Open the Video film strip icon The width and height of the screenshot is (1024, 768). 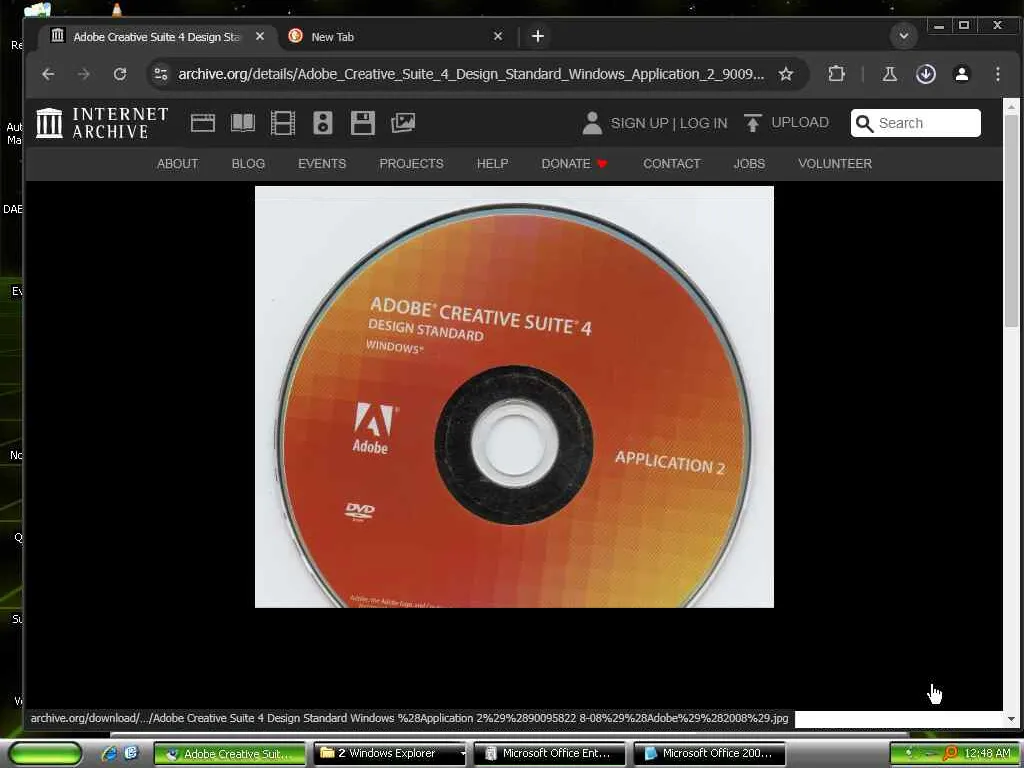tap(283, 123)
